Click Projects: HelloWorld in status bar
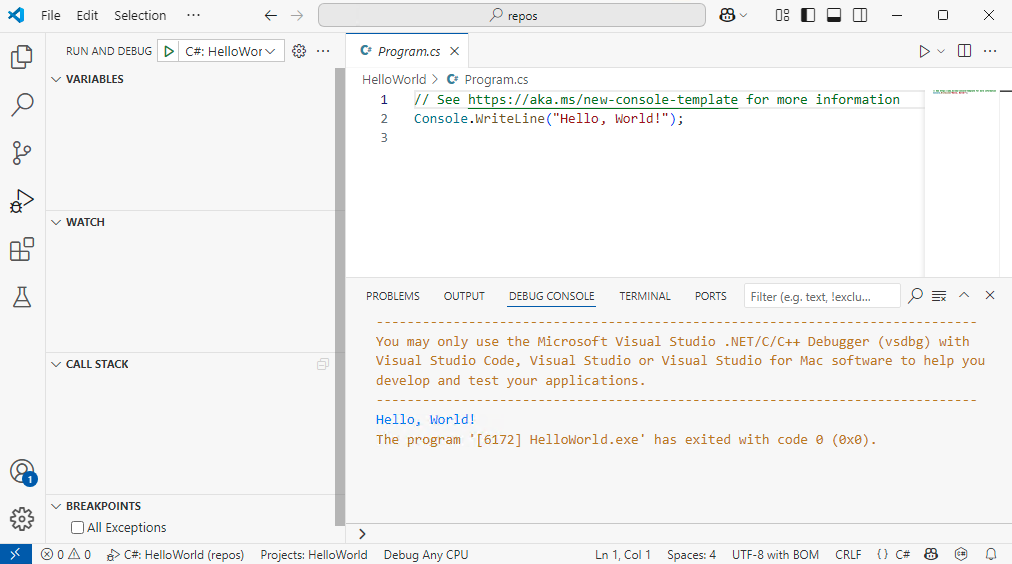 pyautogui.click(x=314, y=554)
